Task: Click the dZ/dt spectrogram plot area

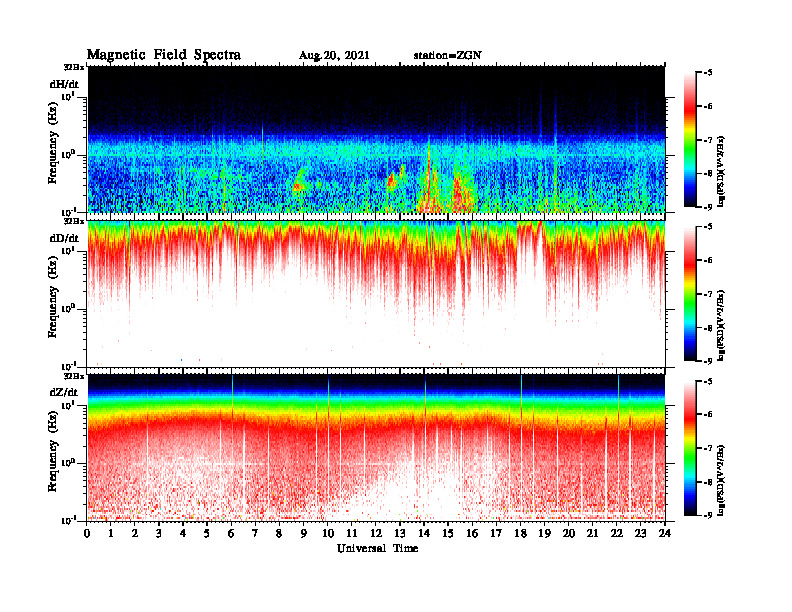Action: (x=376, y=448)
